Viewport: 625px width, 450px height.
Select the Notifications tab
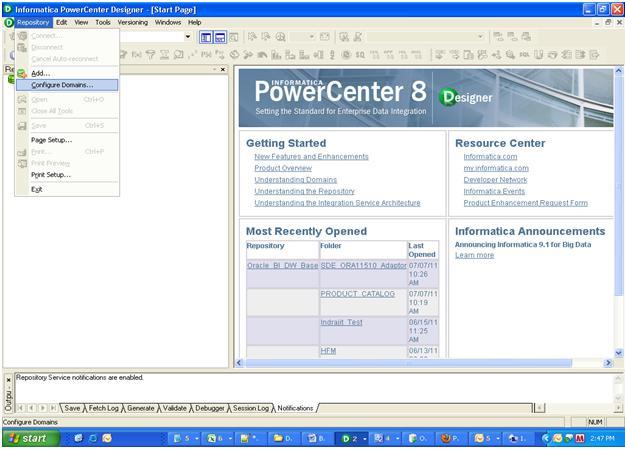pos(295,408)
